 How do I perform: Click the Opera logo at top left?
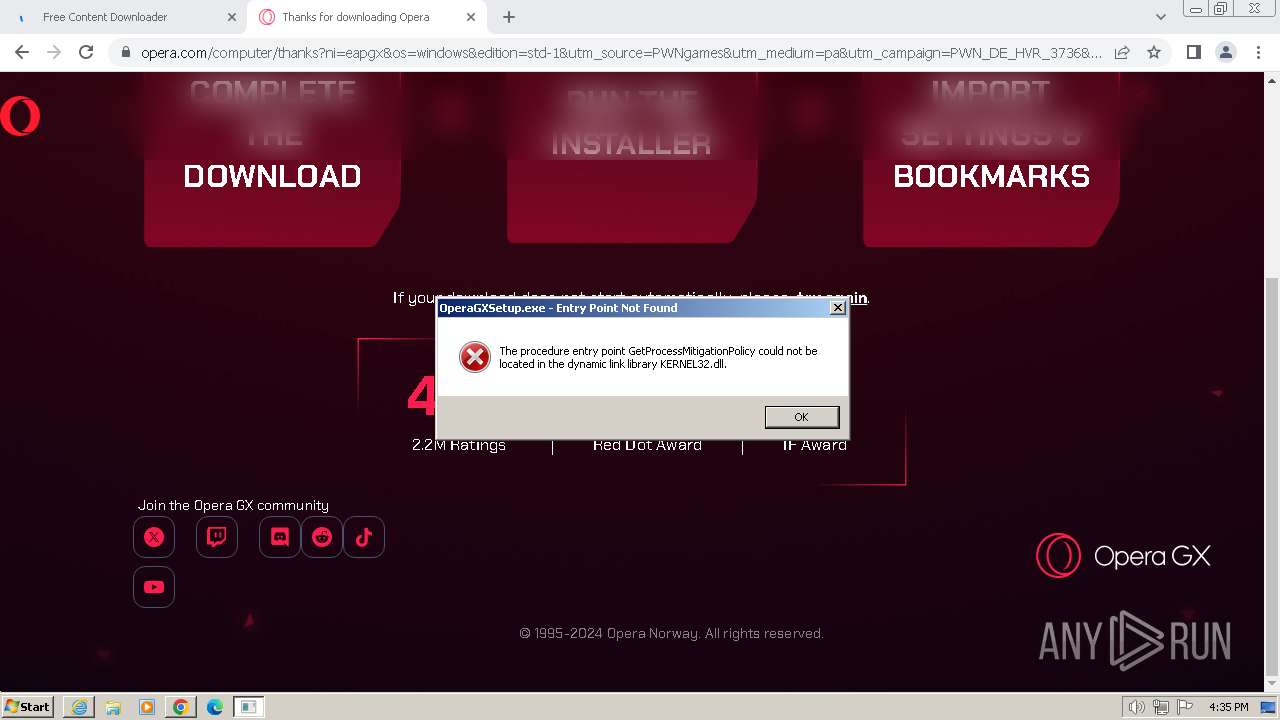20,116
